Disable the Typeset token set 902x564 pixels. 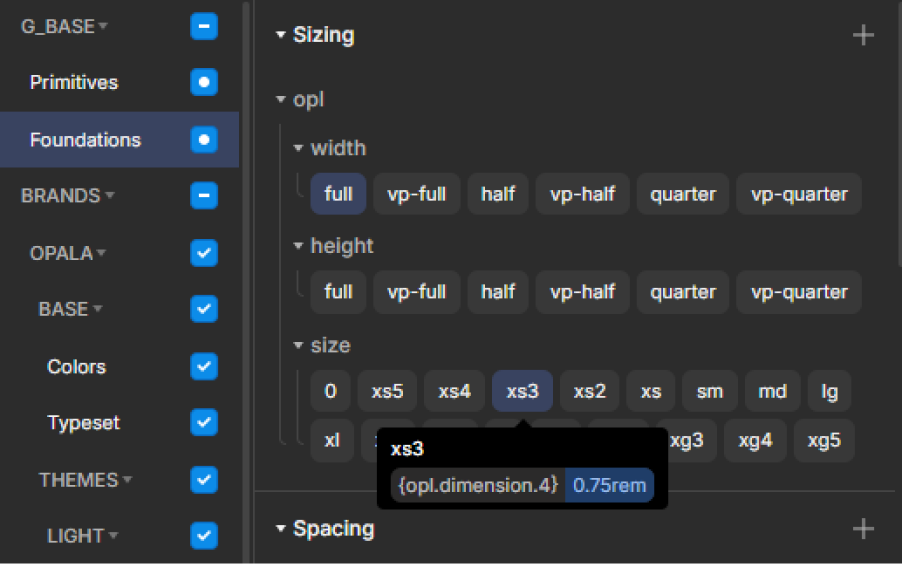pyautogui.click(x=204, y=423)
